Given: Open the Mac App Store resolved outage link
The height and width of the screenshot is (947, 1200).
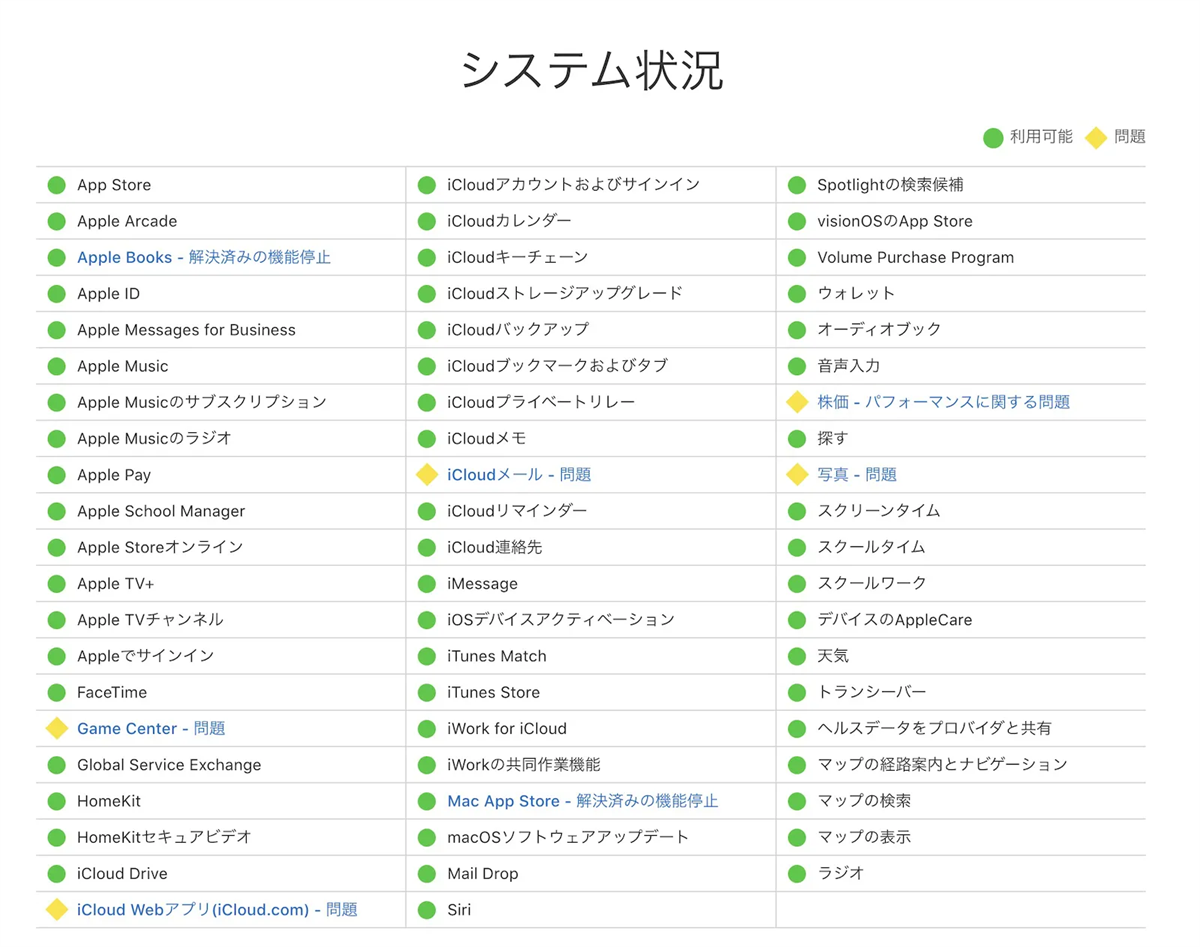Looking at the screenshot, I should pos(582,801).
